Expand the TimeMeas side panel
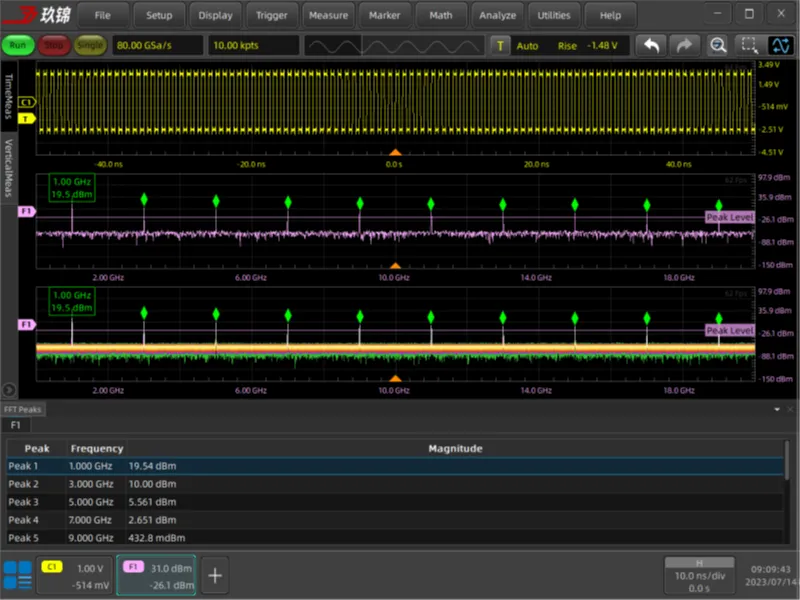 tap(7, 98)
